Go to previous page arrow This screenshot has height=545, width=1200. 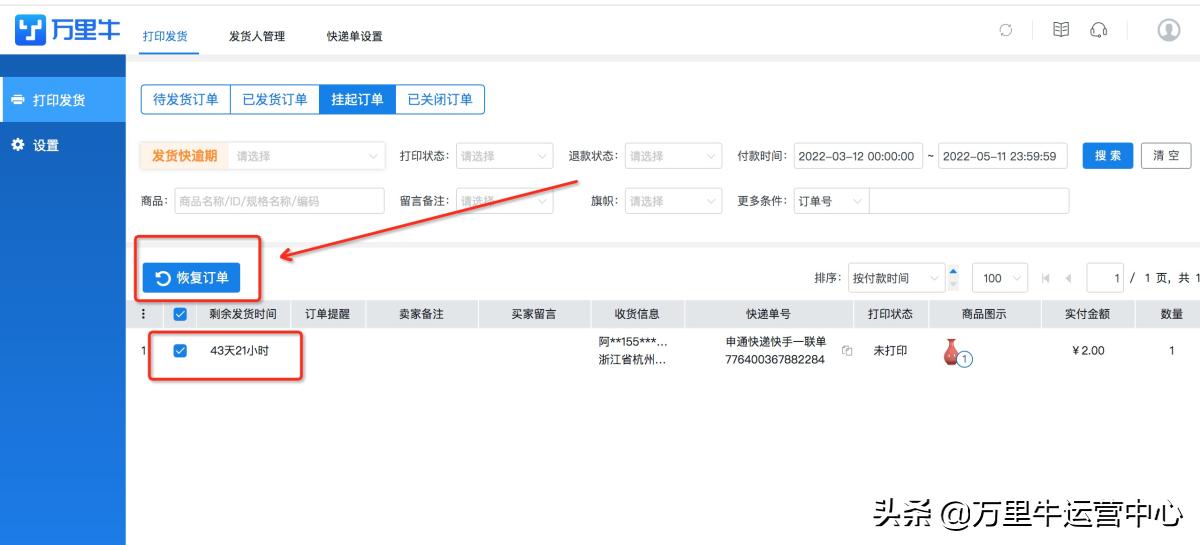point(1068,278)
